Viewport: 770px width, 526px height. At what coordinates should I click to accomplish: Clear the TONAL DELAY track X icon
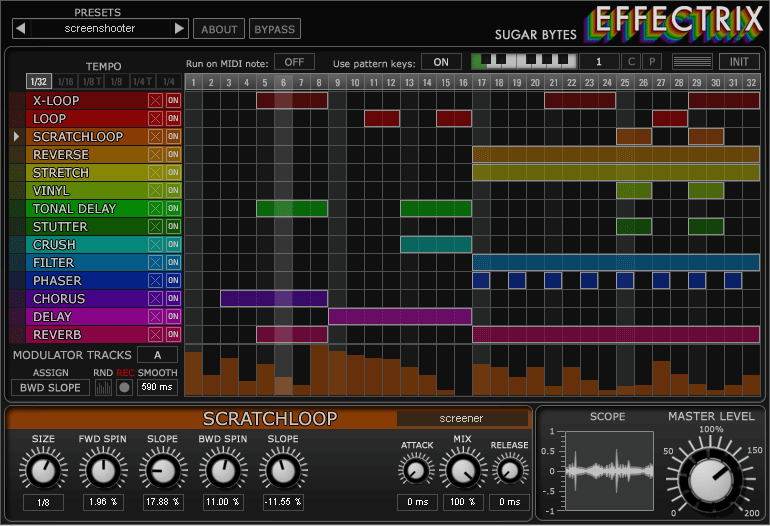point(155,209)
